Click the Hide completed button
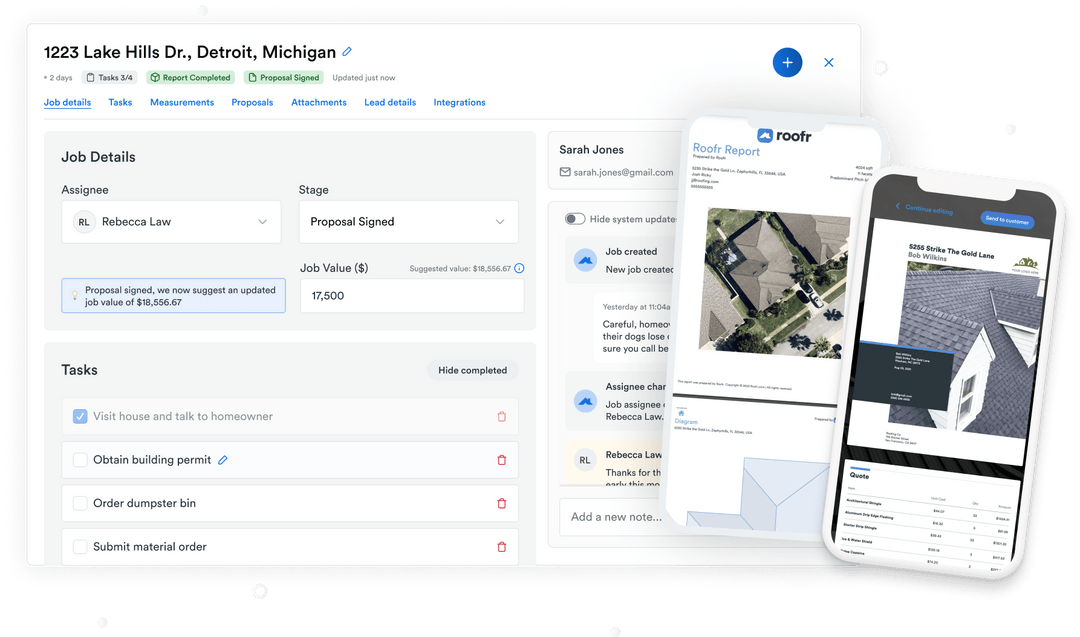 pos(471,370)
